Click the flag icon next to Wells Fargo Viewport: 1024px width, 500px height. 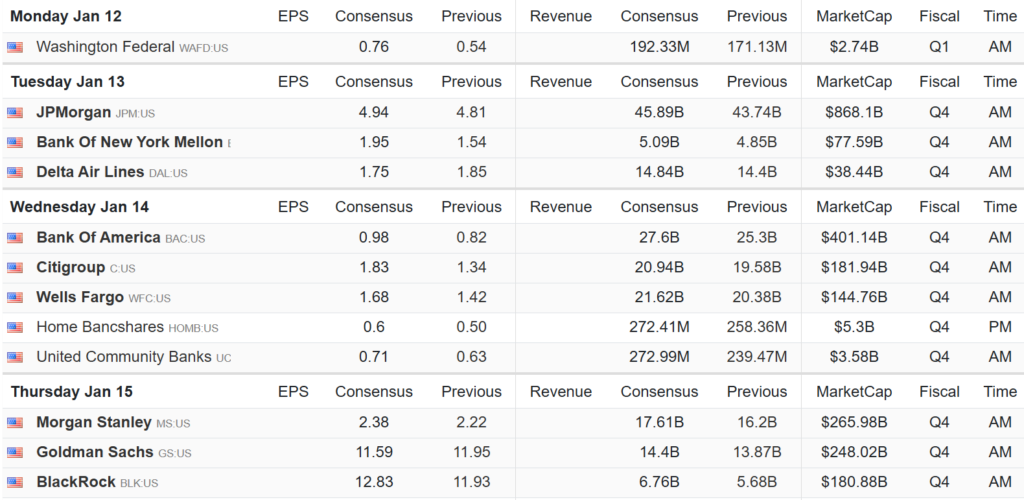(x=15, y=298)
